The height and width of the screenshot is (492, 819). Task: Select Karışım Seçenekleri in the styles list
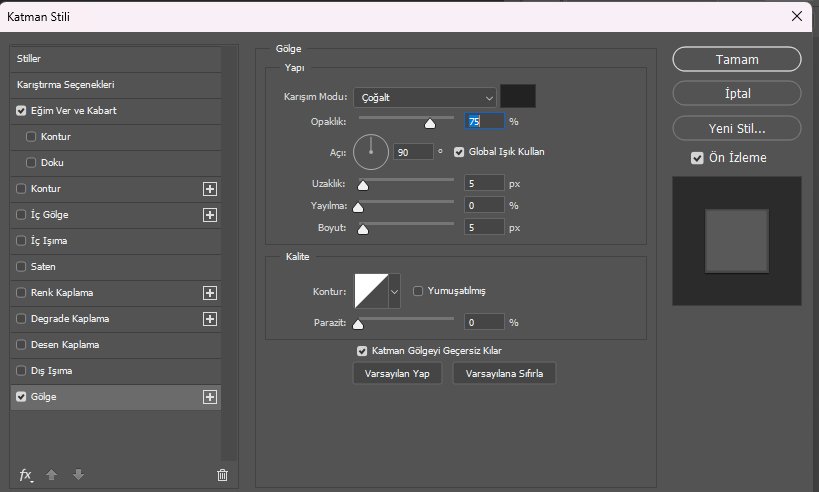click(x=65, y=85)
